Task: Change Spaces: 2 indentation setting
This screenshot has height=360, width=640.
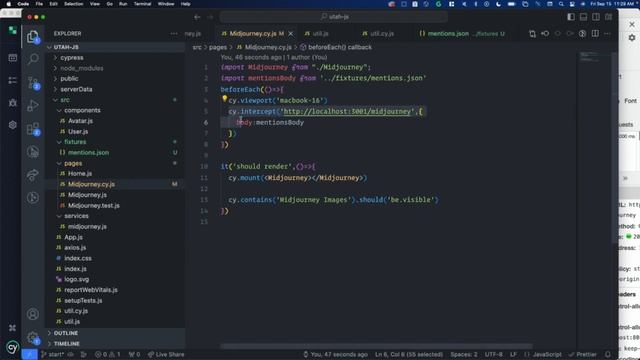Action: pyautogui.click(x=464, y=354)
